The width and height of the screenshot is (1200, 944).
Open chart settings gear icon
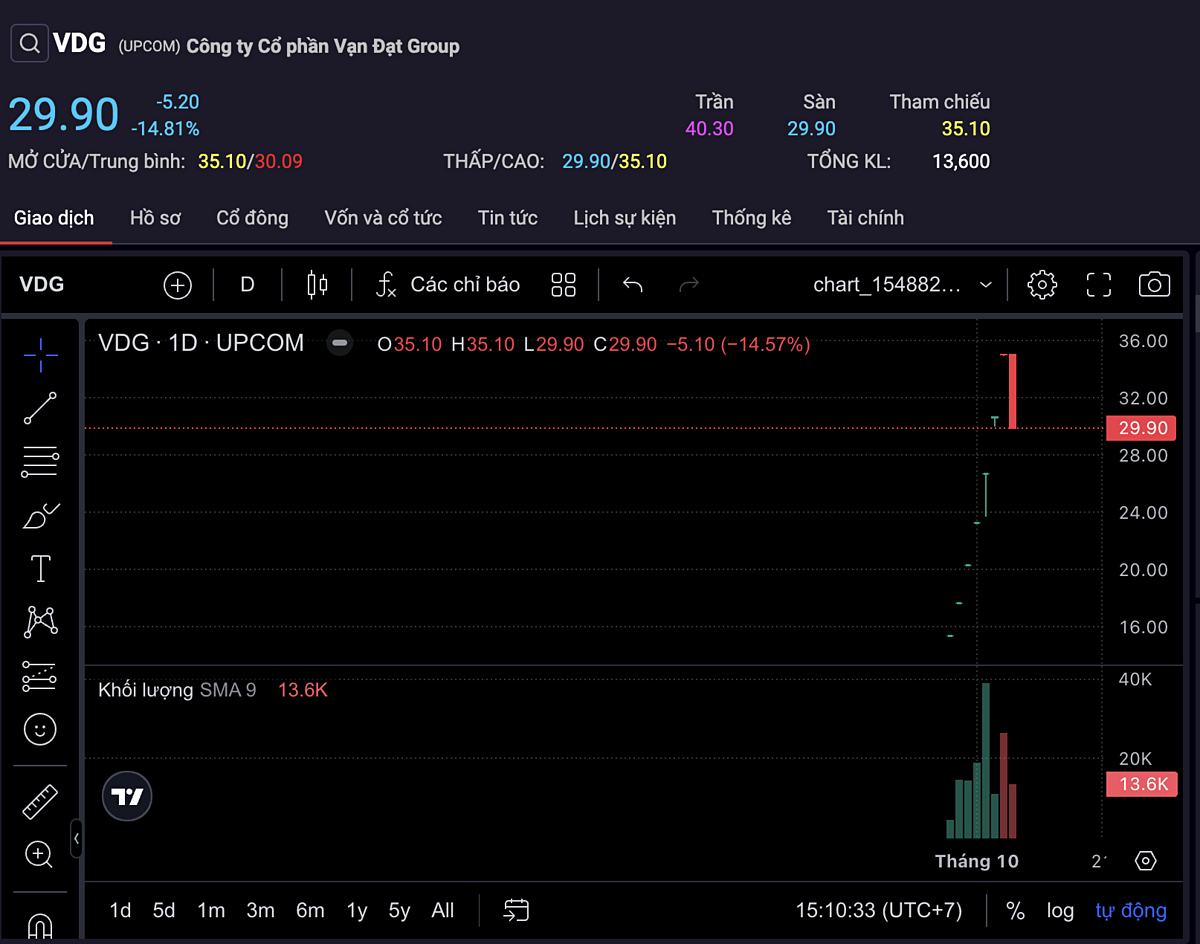click(x=1042, y=285)
